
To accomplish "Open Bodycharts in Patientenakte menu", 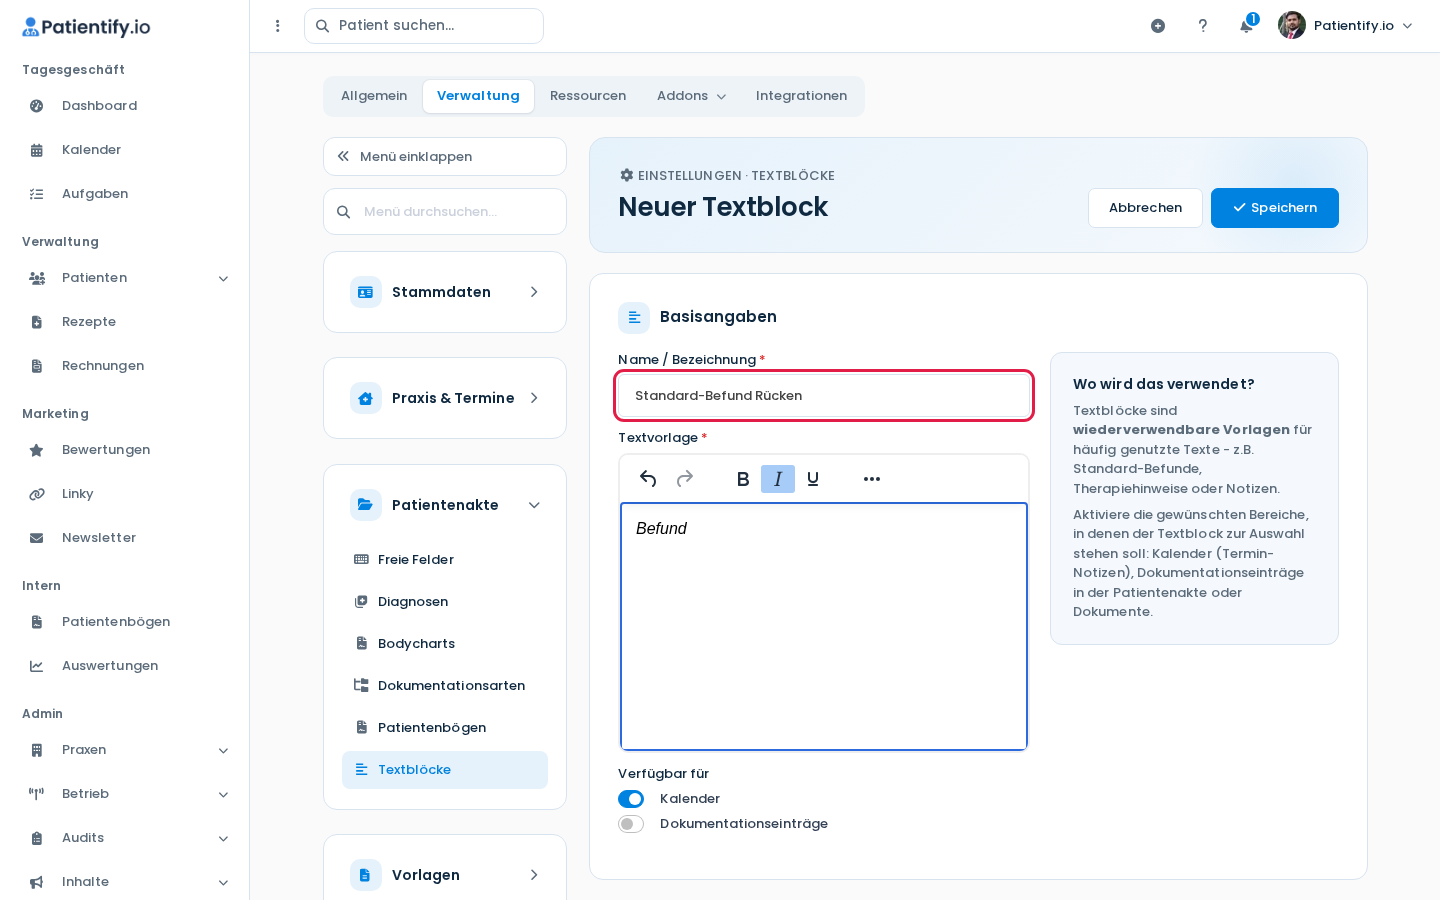I will [445, 644].
